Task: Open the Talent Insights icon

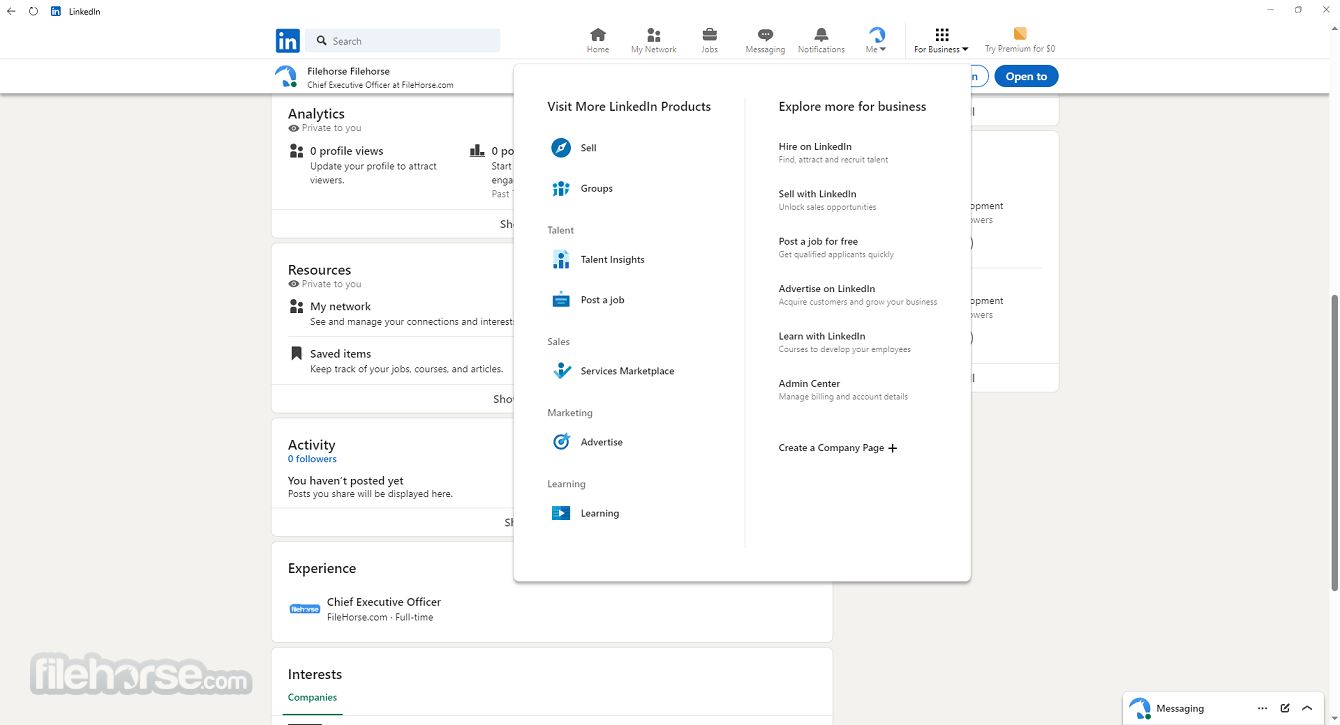Action: click(x=561, y=259)
